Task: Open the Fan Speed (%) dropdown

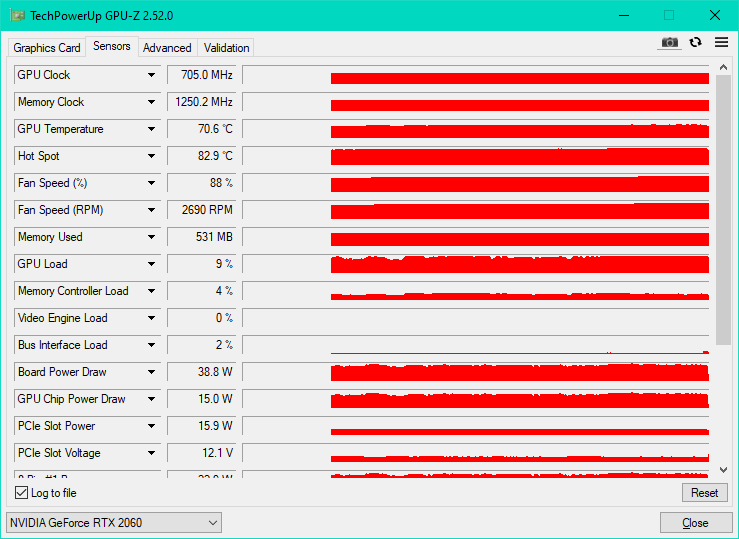Action: 151,183
